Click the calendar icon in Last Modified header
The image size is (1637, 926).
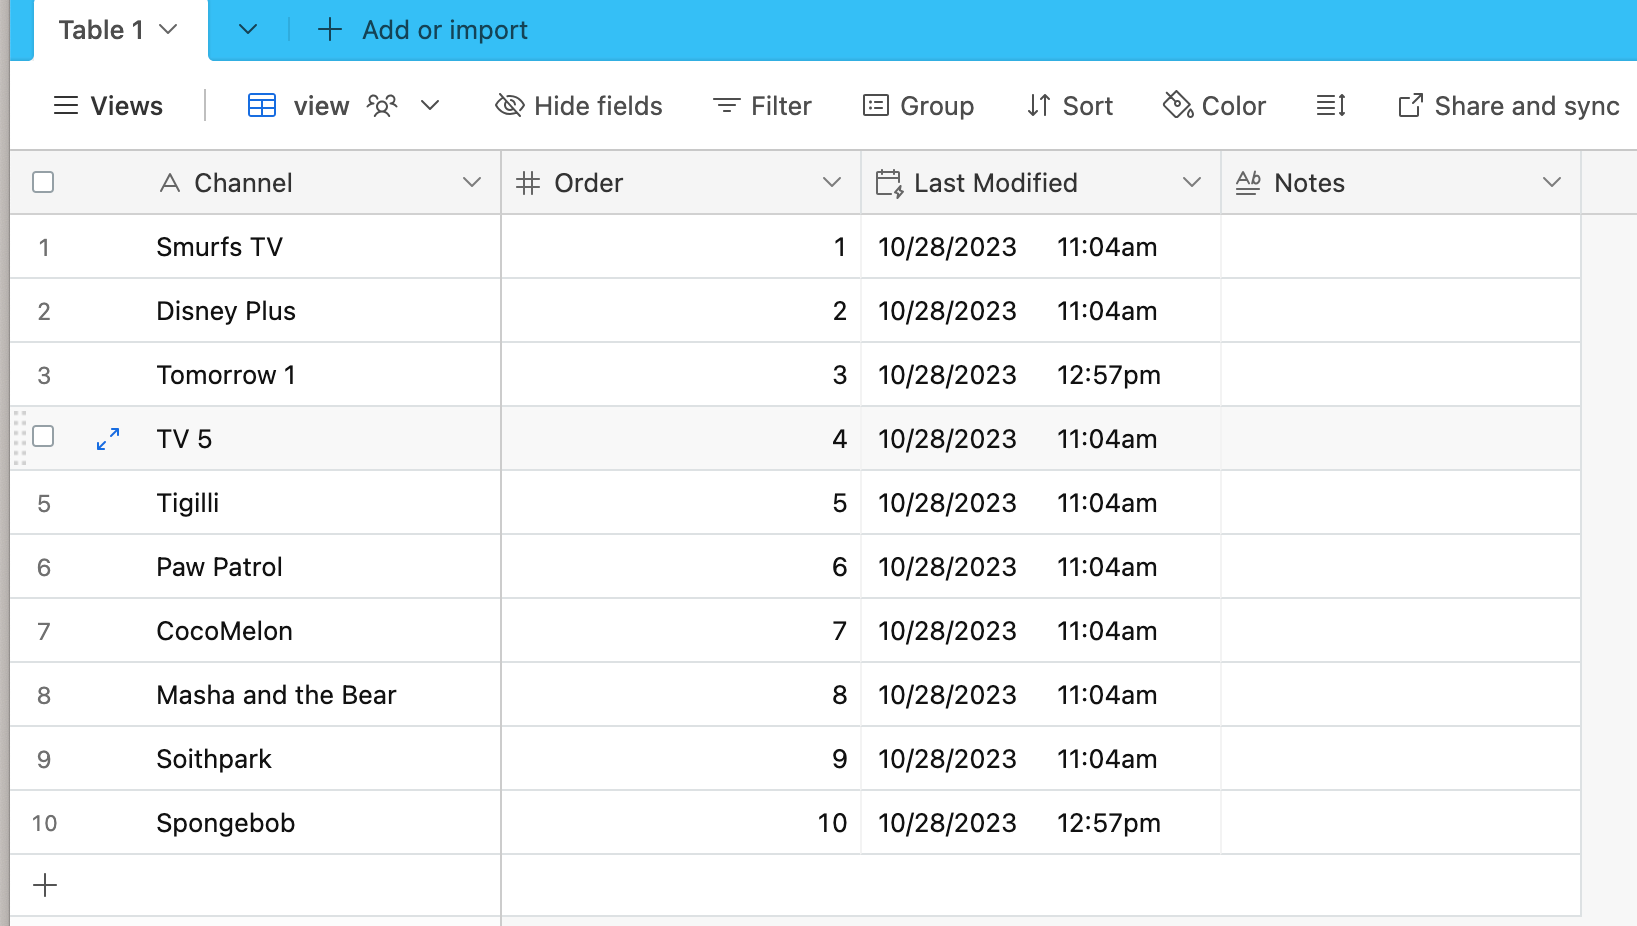point(890,183)
